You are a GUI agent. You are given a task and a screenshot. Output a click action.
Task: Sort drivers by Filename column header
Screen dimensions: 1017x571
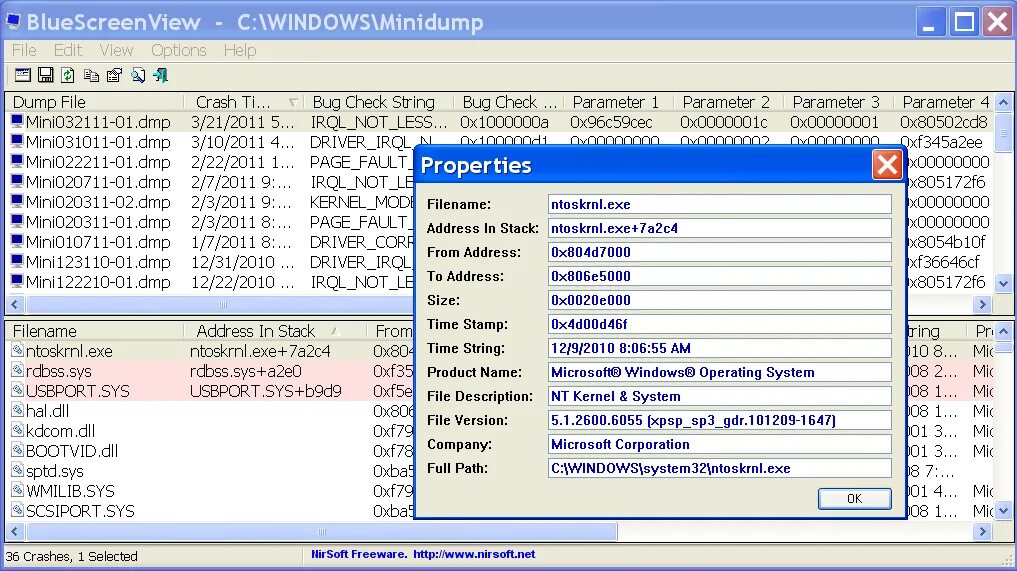coord(95,331)
